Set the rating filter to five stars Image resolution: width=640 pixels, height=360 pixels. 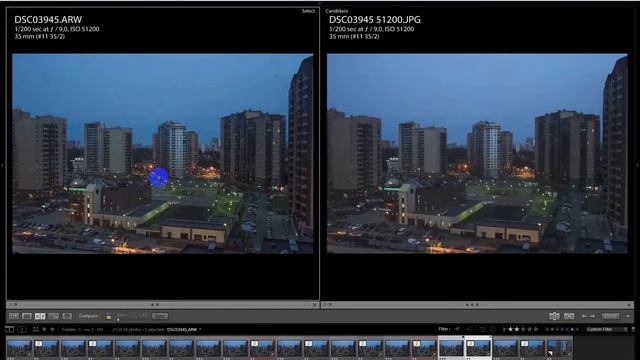(x=536, y=329)
